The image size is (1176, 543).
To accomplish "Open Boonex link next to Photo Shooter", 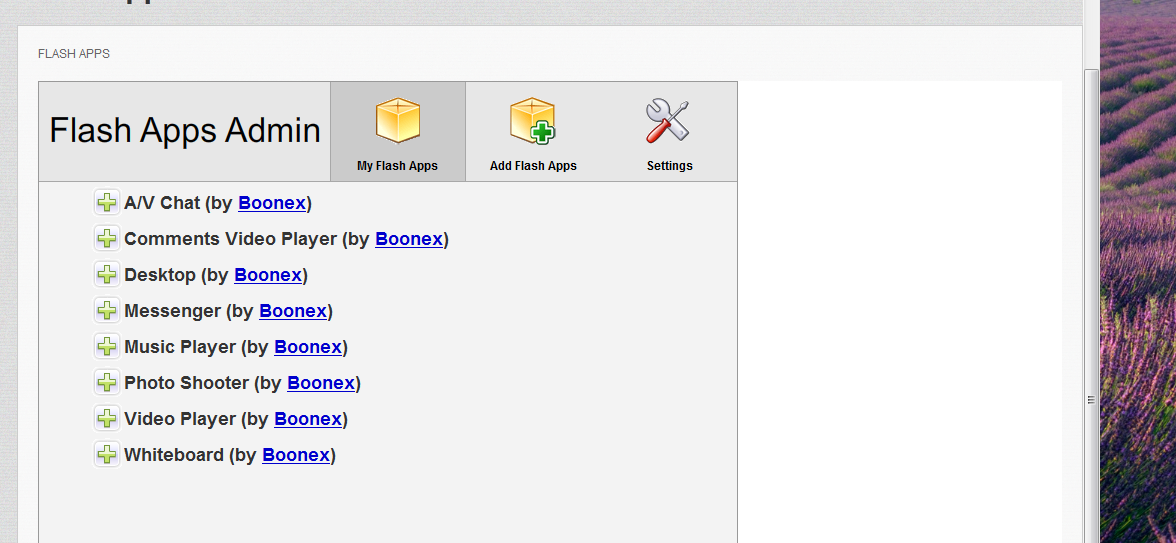I will pos(321,383).
